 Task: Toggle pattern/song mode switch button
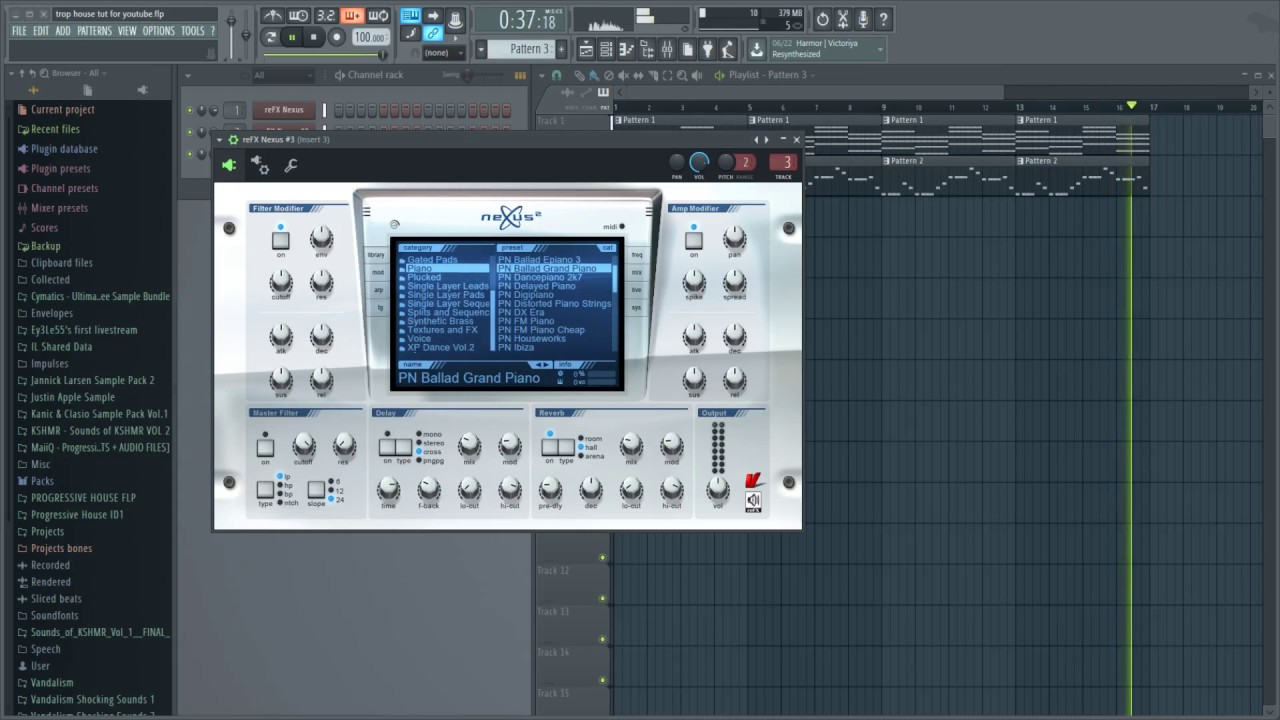(x=271, y=37)
